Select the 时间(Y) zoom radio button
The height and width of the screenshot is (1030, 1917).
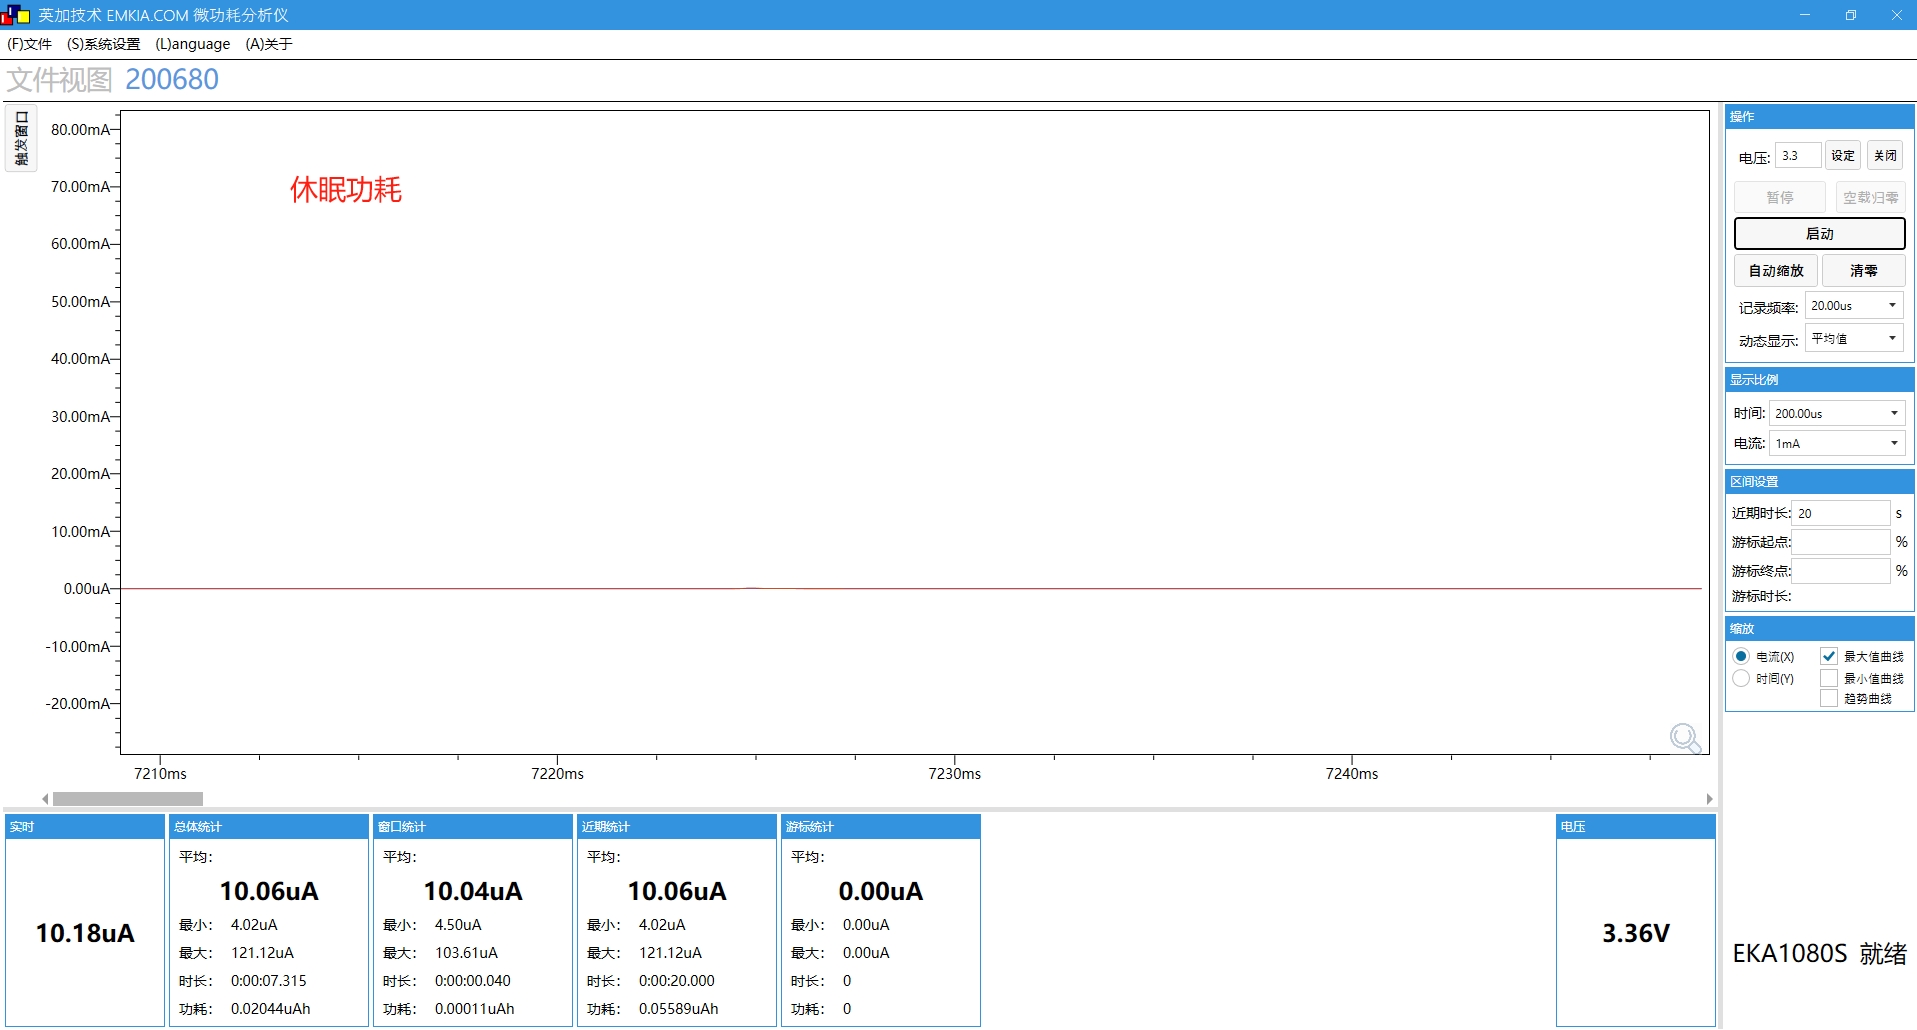1741,678
